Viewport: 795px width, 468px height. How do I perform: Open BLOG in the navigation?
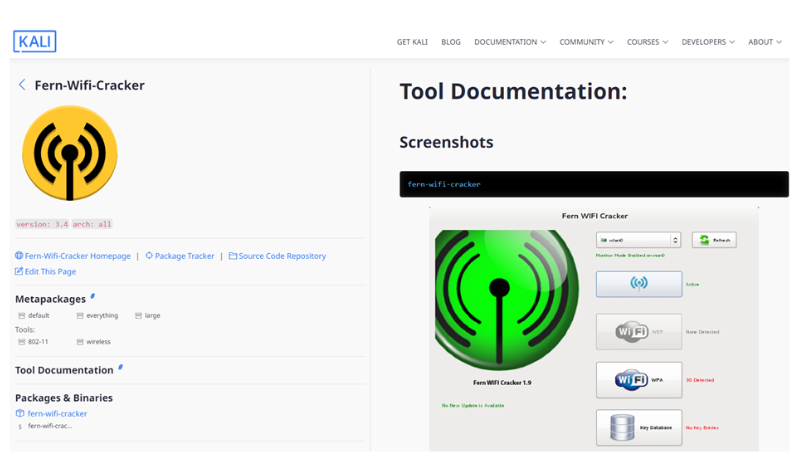point(451,42)
